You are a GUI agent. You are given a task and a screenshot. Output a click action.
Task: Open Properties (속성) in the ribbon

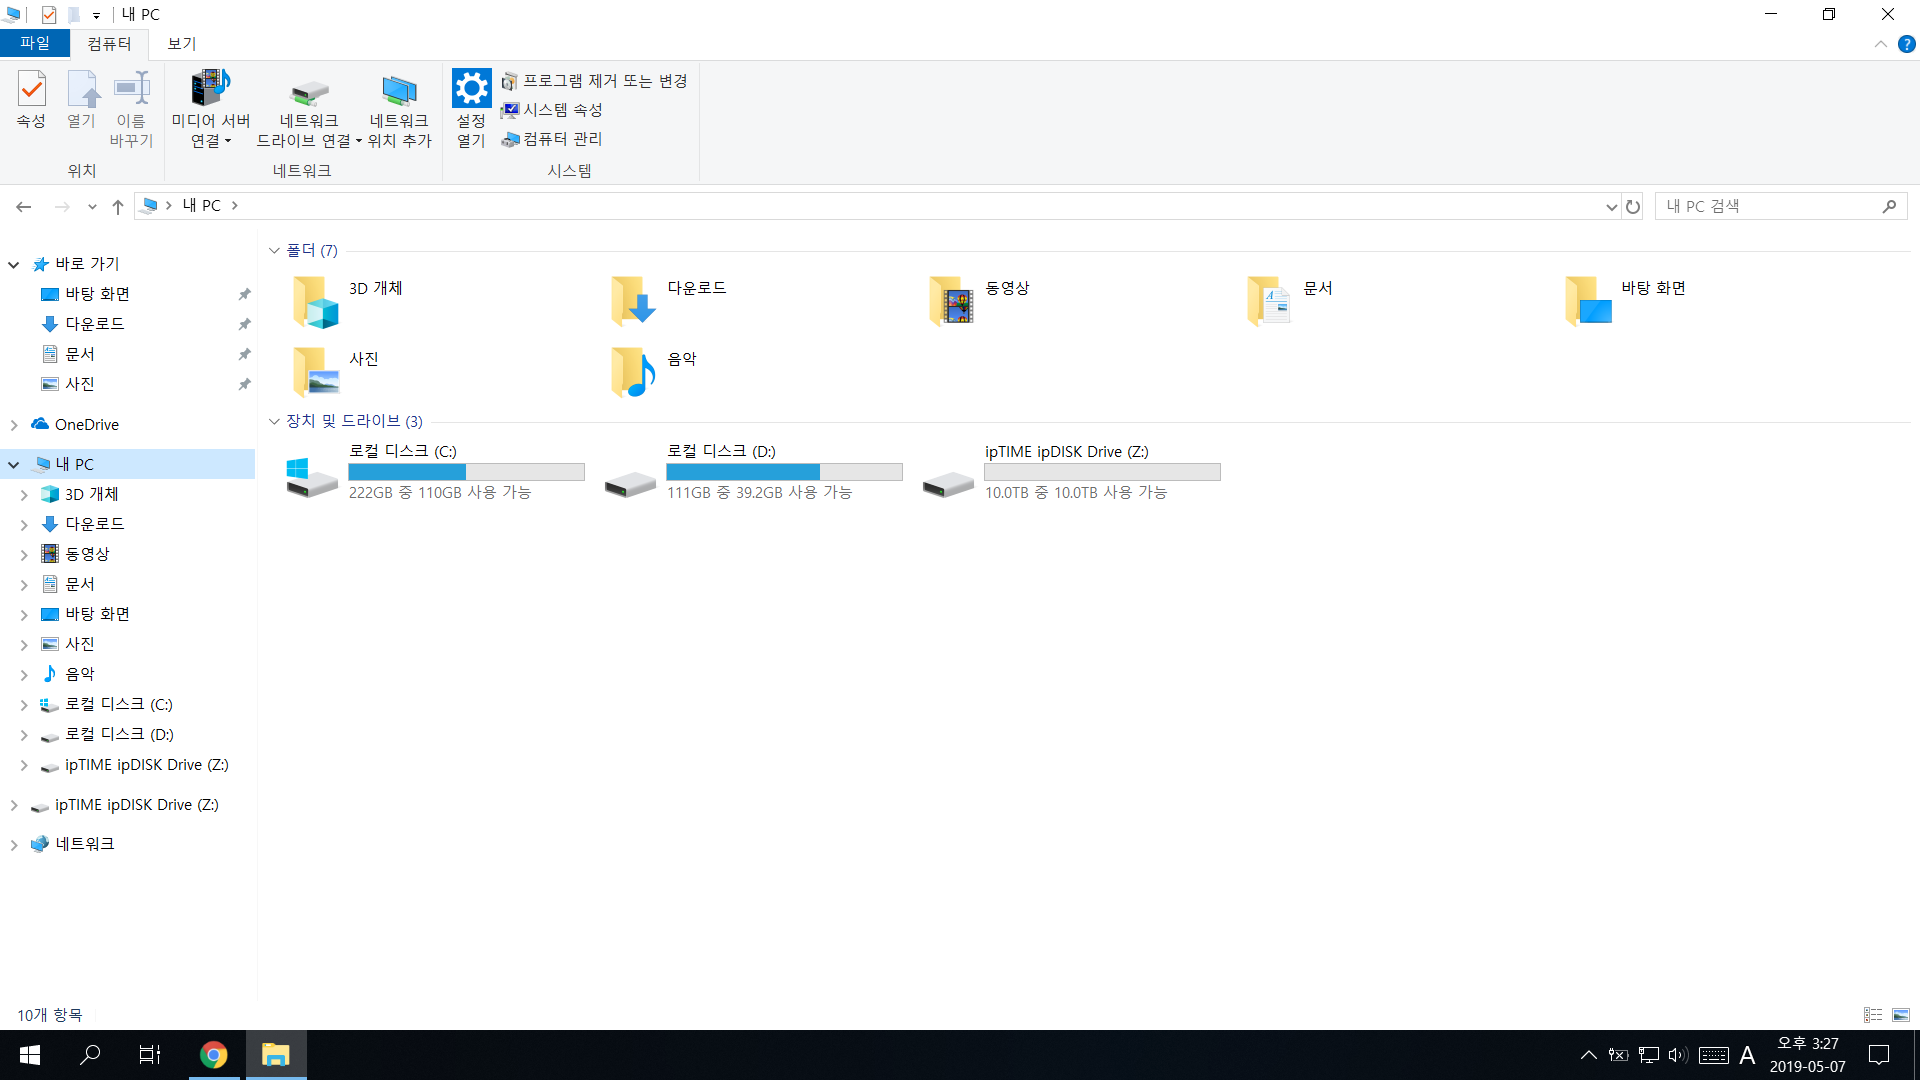tap(31, 100)
